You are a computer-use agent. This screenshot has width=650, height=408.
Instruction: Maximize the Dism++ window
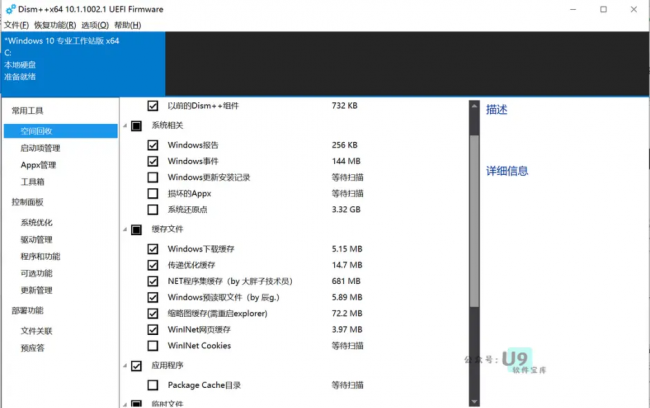pyautogui.click(x=604, y=9)
